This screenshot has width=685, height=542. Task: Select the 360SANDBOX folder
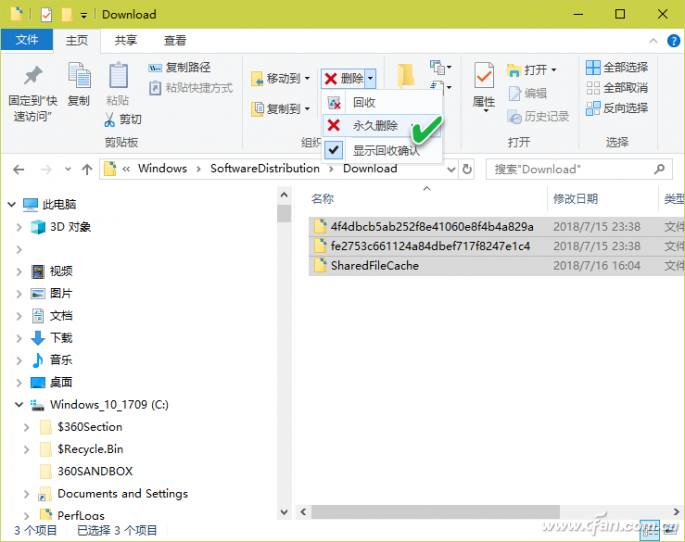pos(95,471)
